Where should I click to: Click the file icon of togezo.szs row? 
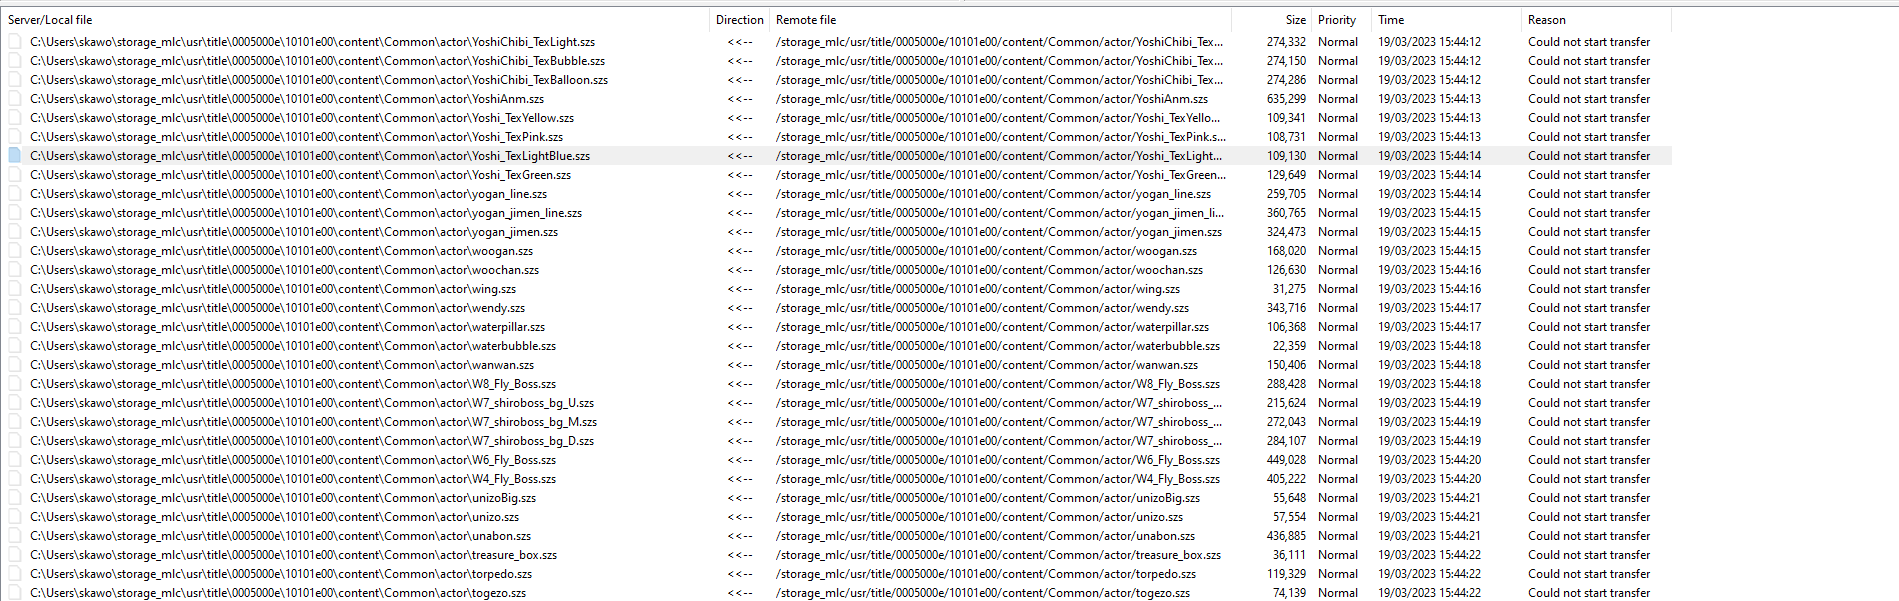click(x=15, y=593)
